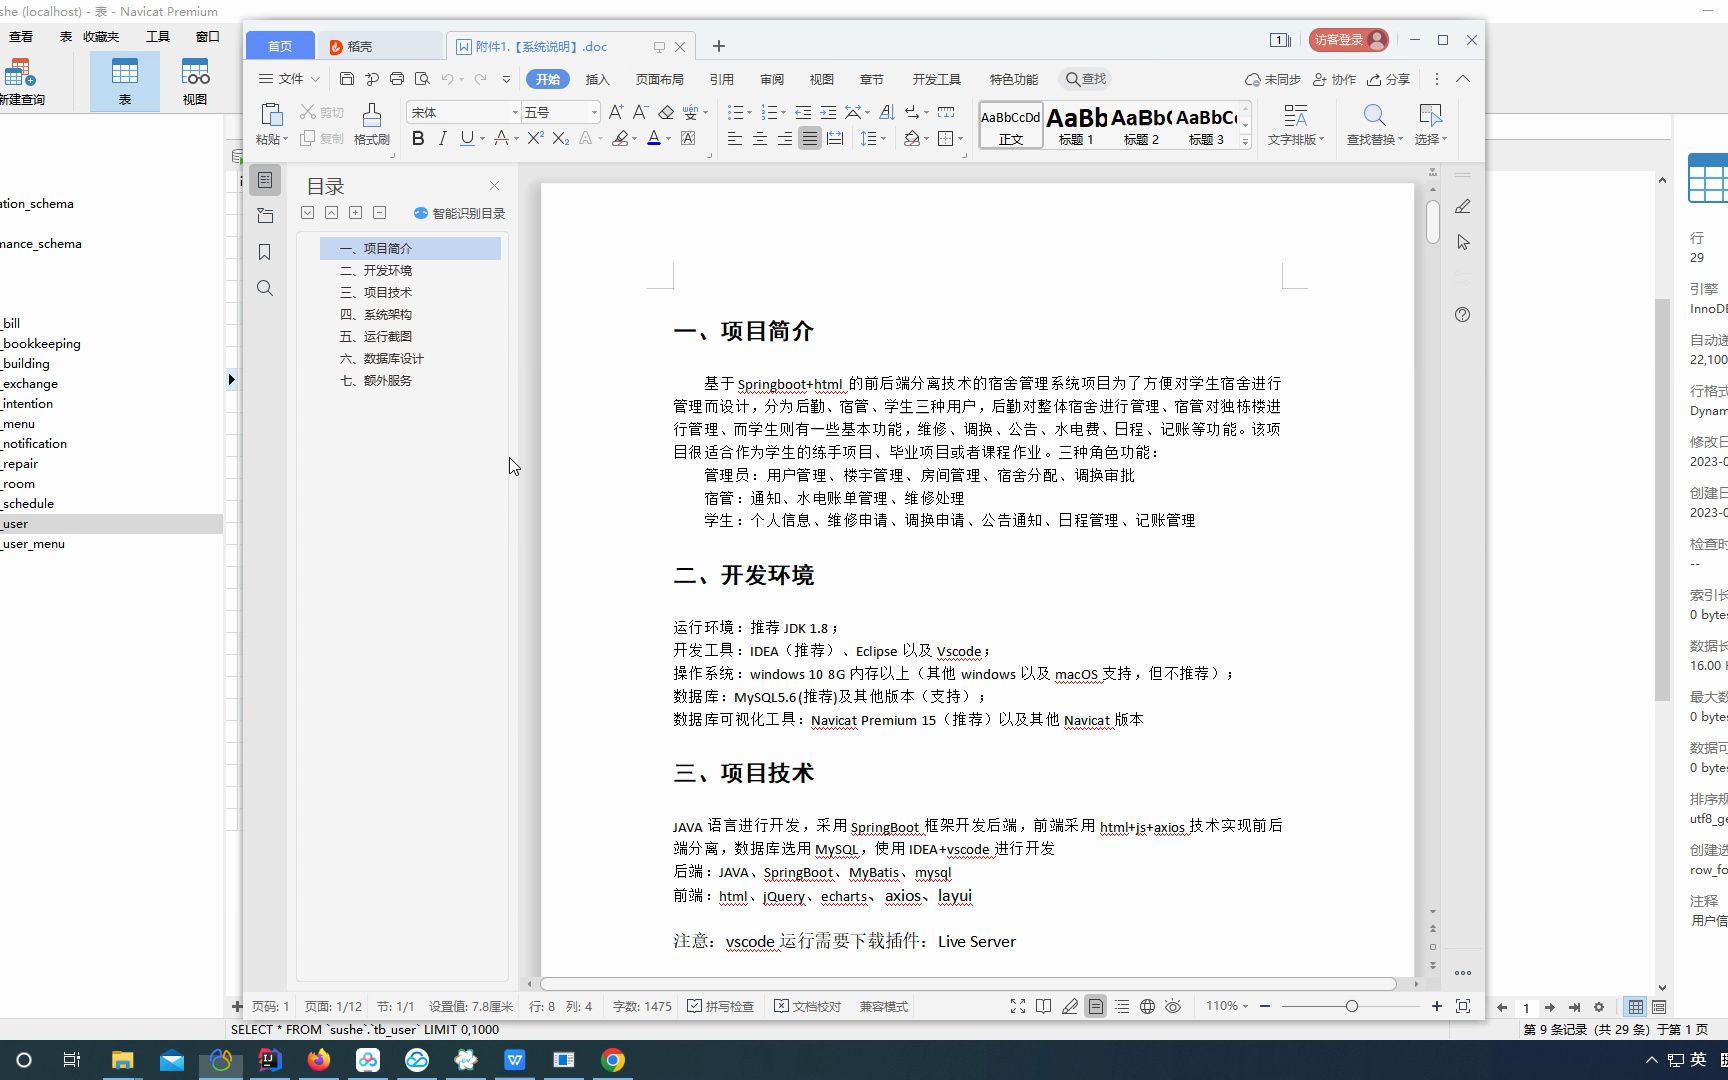This screenshot has width=1728, height=1080.
Task: Click the search icon in sidebar panel
Action: click(265, 288)
